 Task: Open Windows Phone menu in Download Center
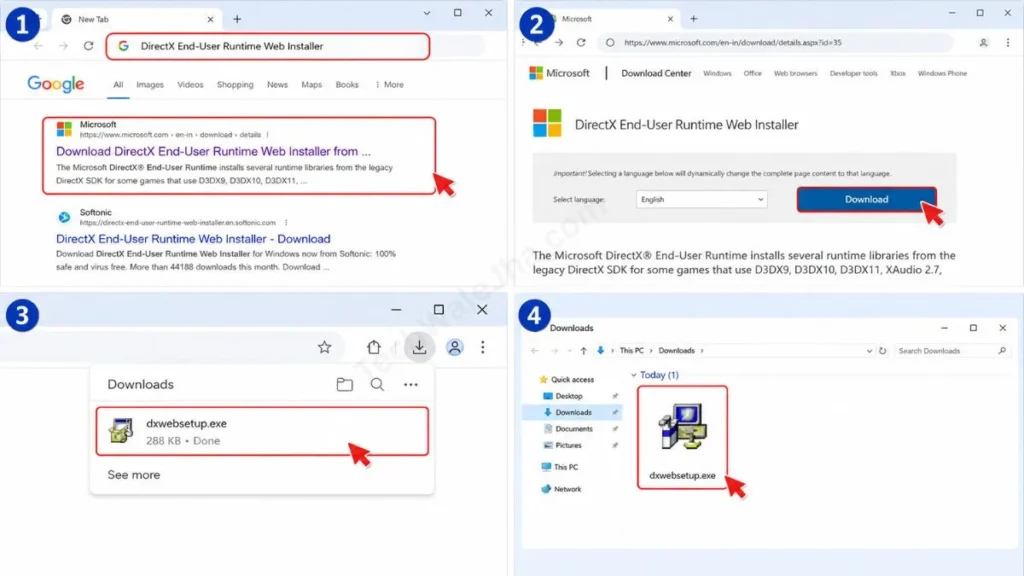click(942, 73)
